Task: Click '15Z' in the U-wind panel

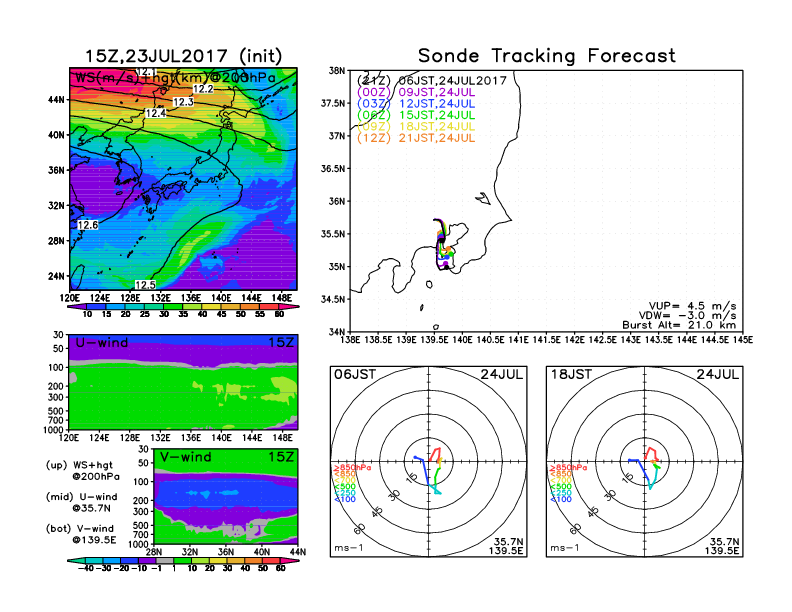Action: (x=280, y=342)
